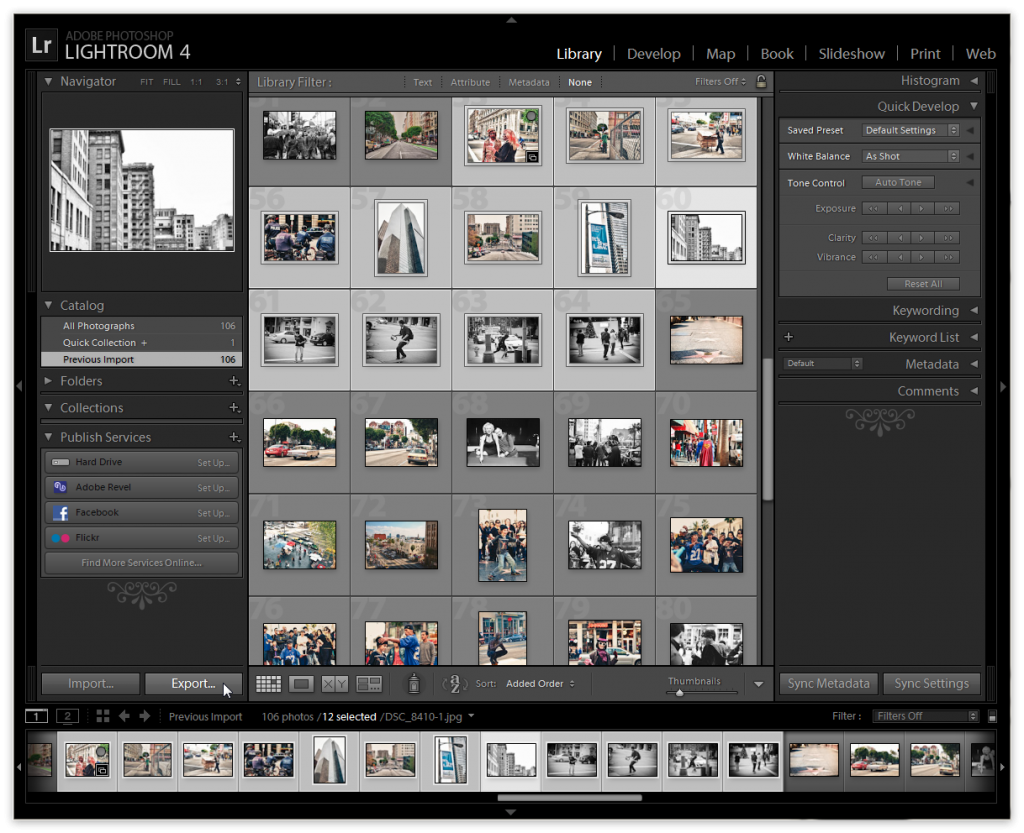Screen dimensions: 1024x833
Task: Add new folder with plus icon
Action: tap(234, 381)
